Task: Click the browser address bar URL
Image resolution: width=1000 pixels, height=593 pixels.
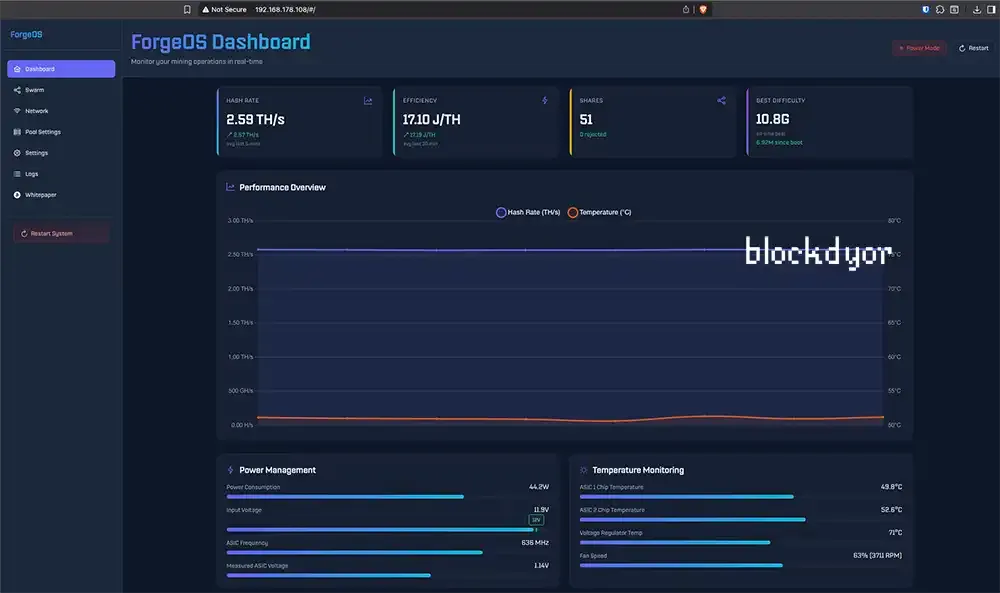Action: tap(285, 10)
